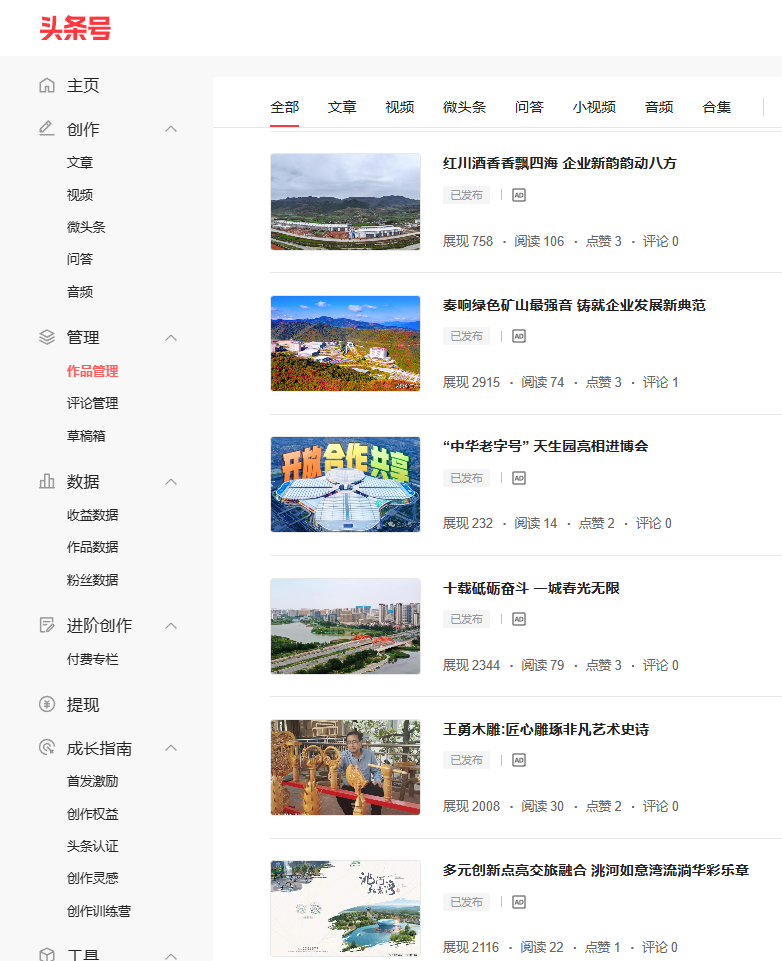The height and width of the screenshot is (961, 782).
Task: Click AD icon under 天生园亮相进博会 article
Action: tap(519, 477)
